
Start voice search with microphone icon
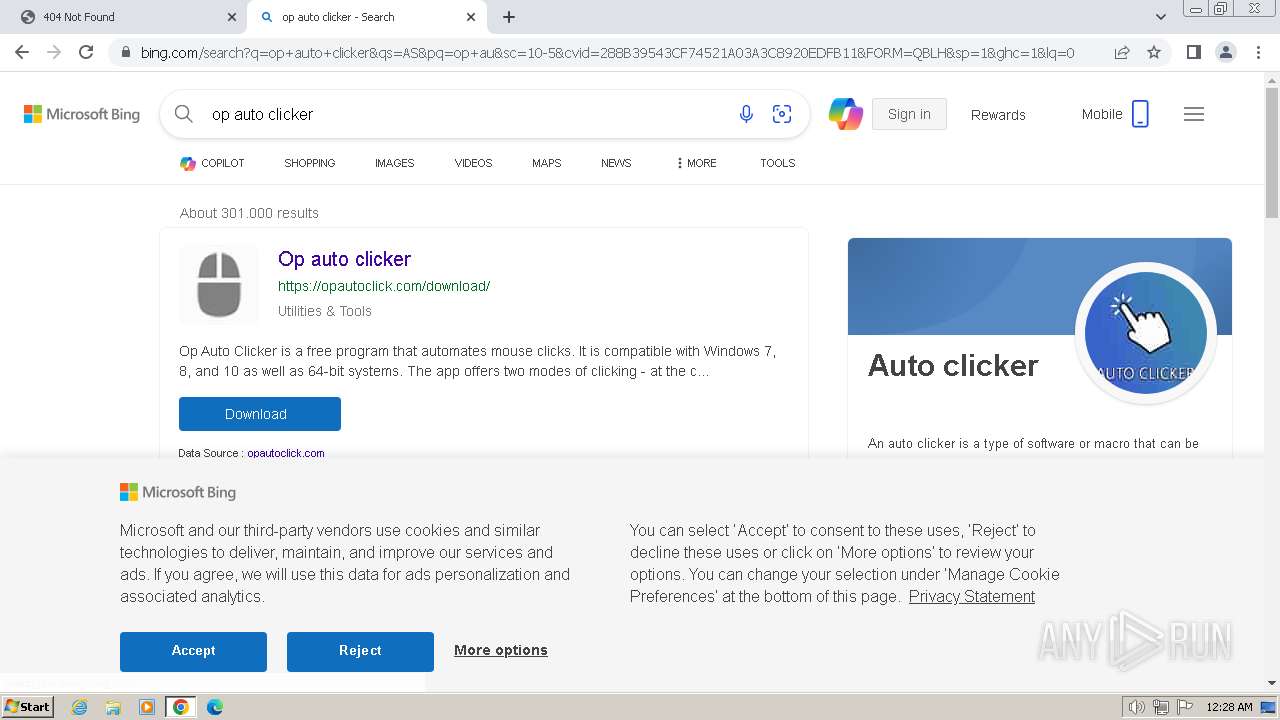click(x=746, y=114)
